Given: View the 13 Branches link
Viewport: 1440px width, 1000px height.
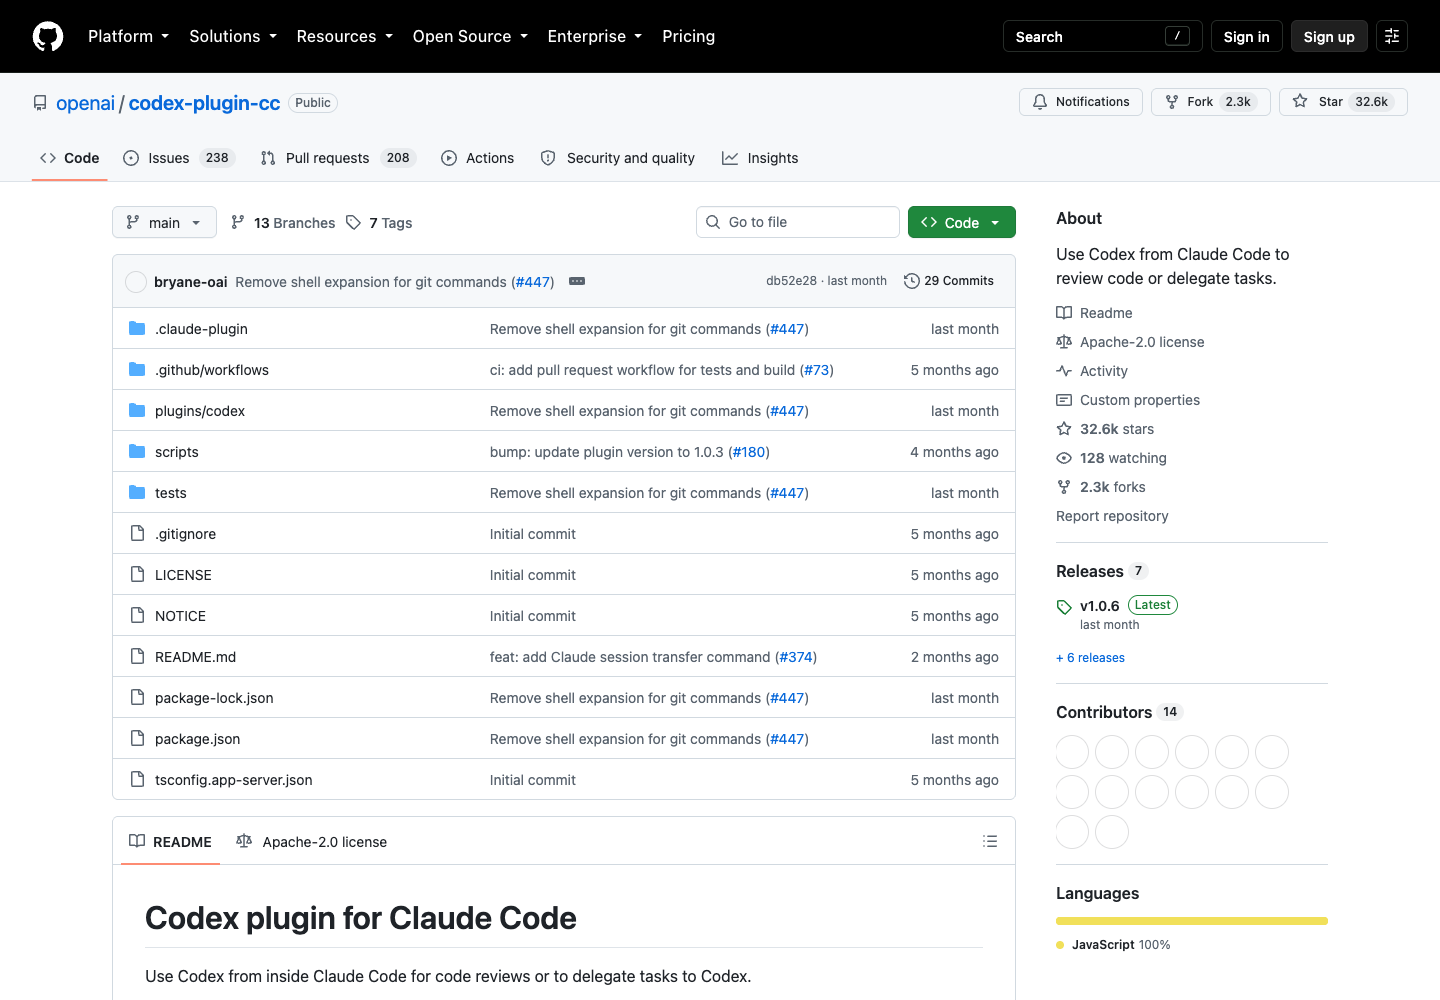Looking at the screenshot, I should pos(283,222).
